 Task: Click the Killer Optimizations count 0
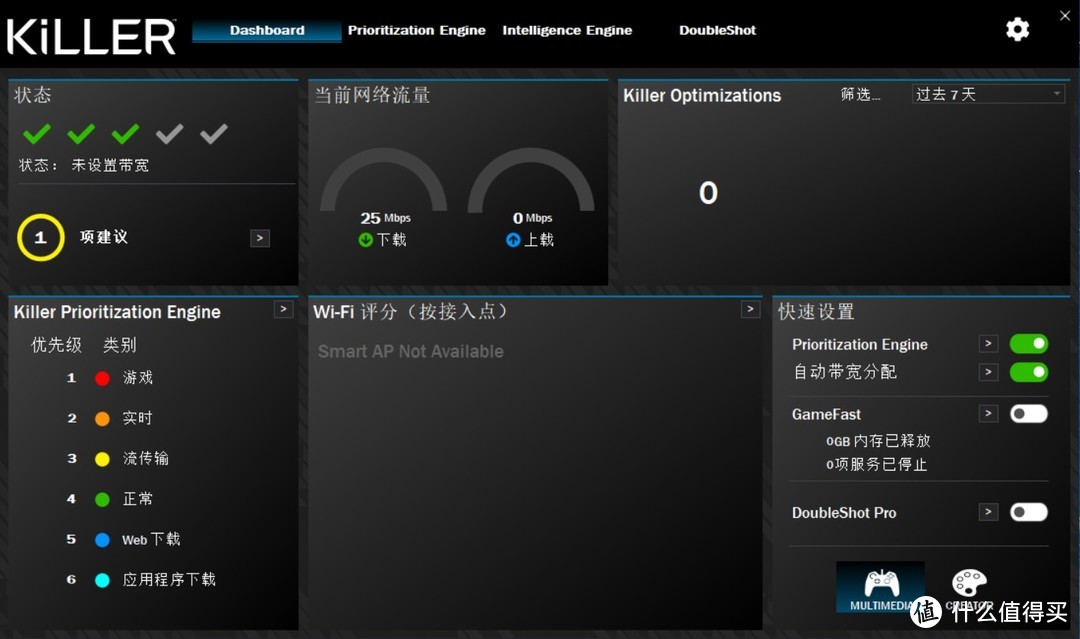(708, 193)
